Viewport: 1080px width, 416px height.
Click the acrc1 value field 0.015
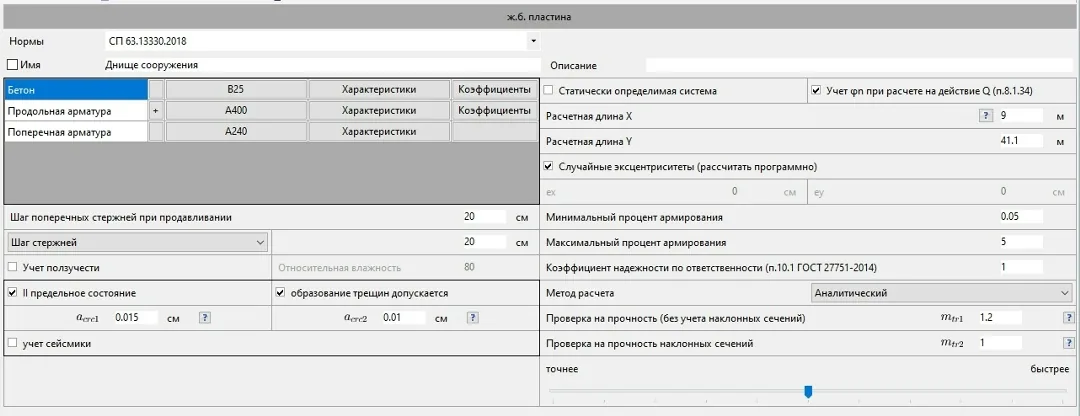135,318
